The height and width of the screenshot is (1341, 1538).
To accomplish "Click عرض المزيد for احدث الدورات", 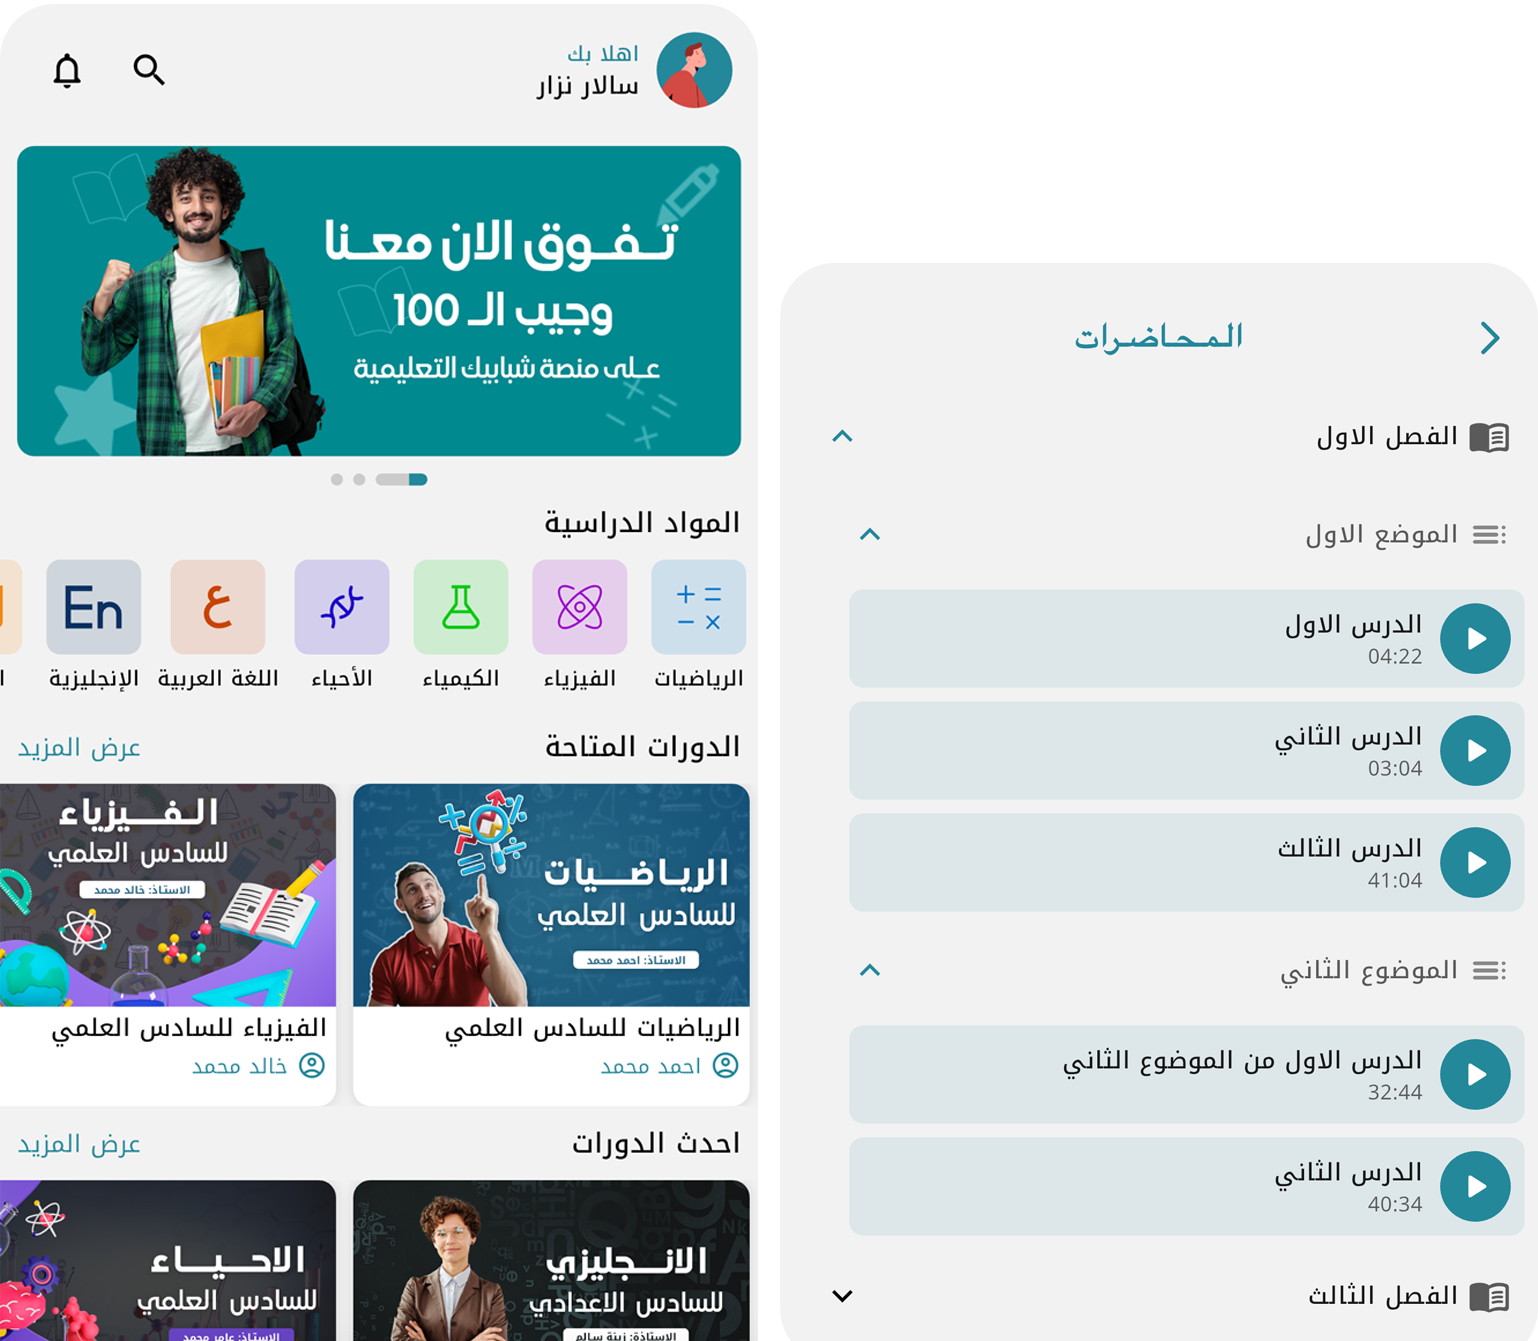I will pyautogui.click(x=79, y=1143).
